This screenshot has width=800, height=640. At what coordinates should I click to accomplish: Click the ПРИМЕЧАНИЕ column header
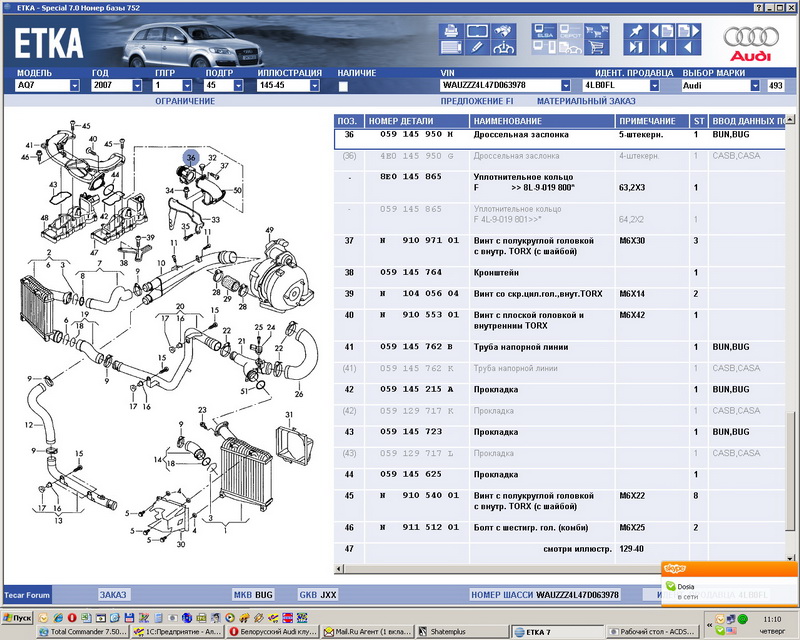click(653, 121)
